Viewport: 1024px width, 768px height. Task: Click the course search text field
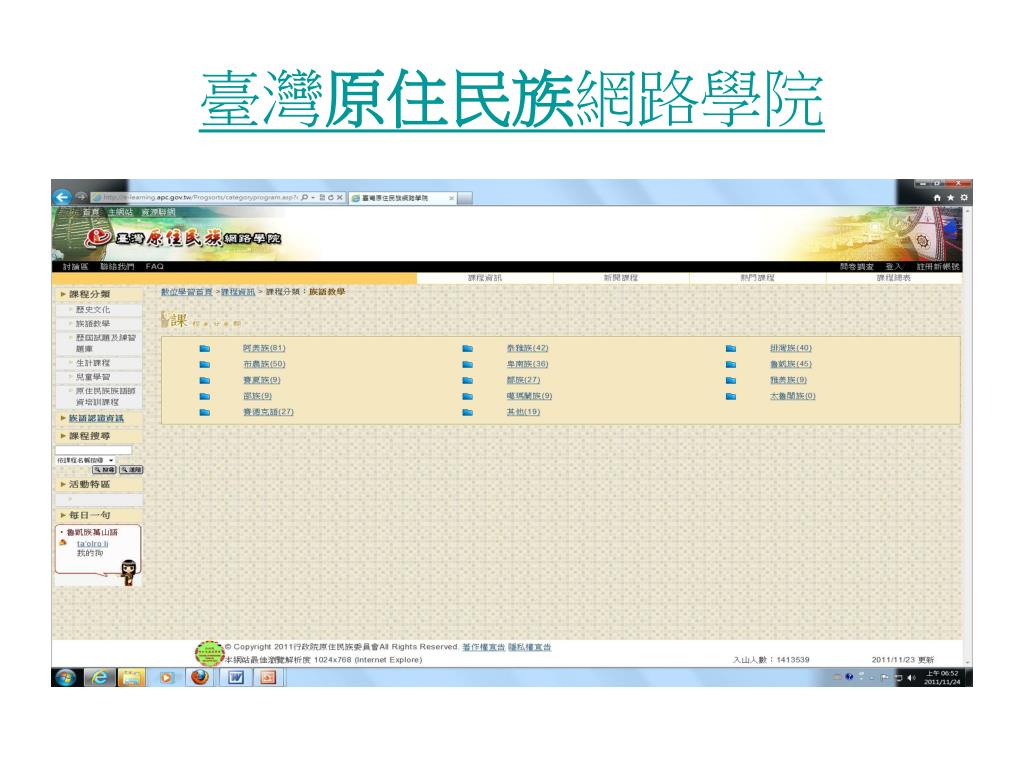[93, 450]
